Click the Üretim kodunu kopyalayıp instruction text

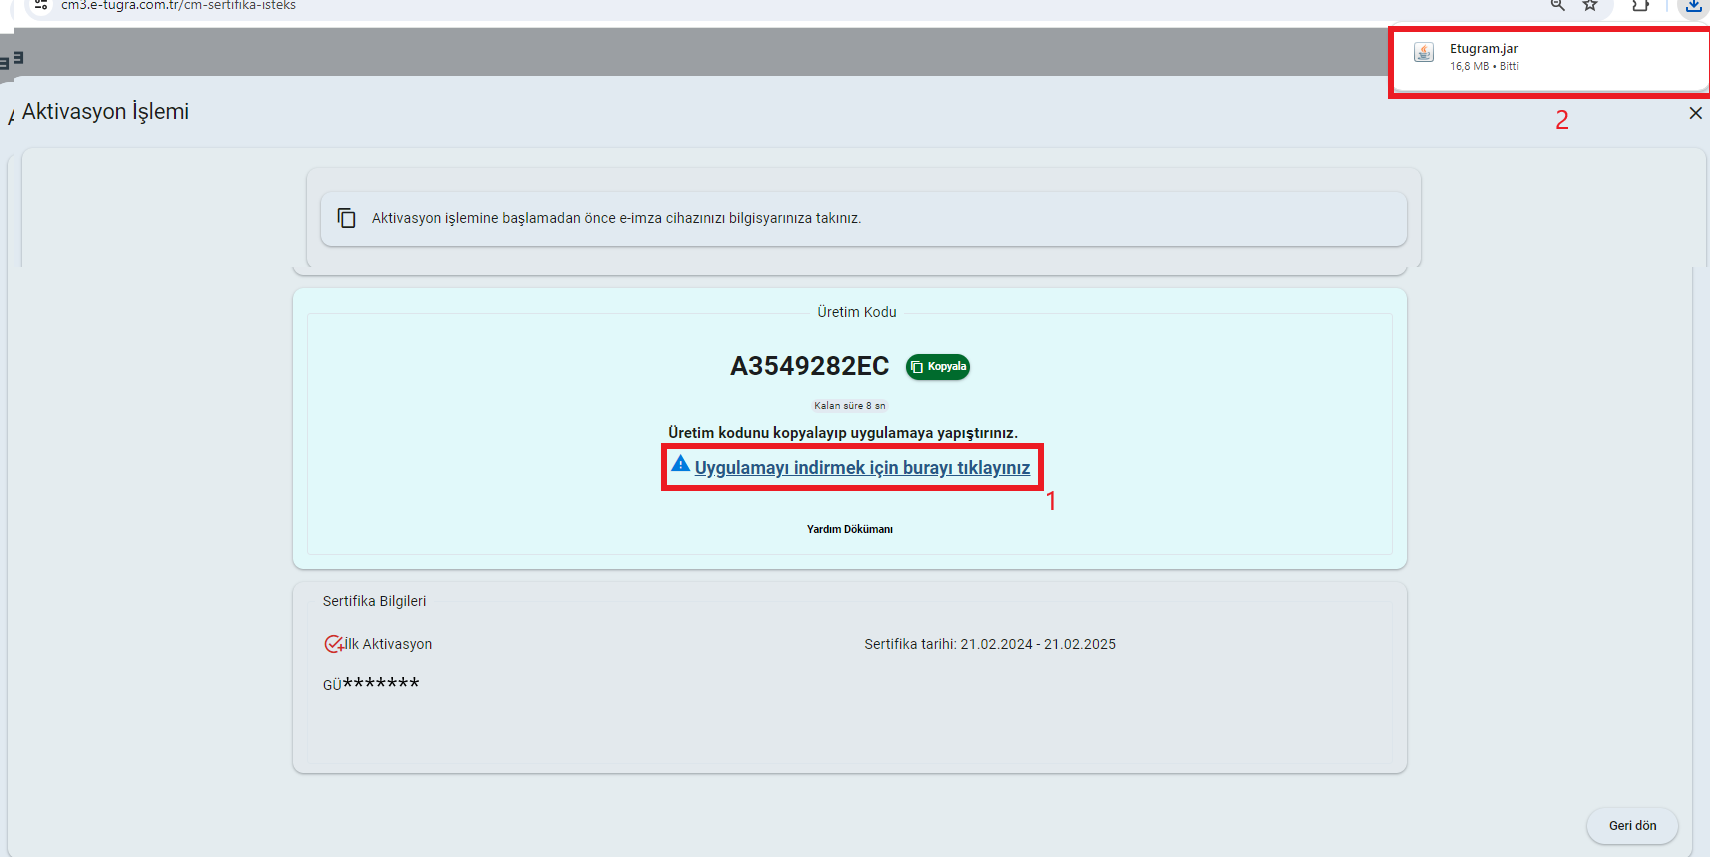pos(843,433)
